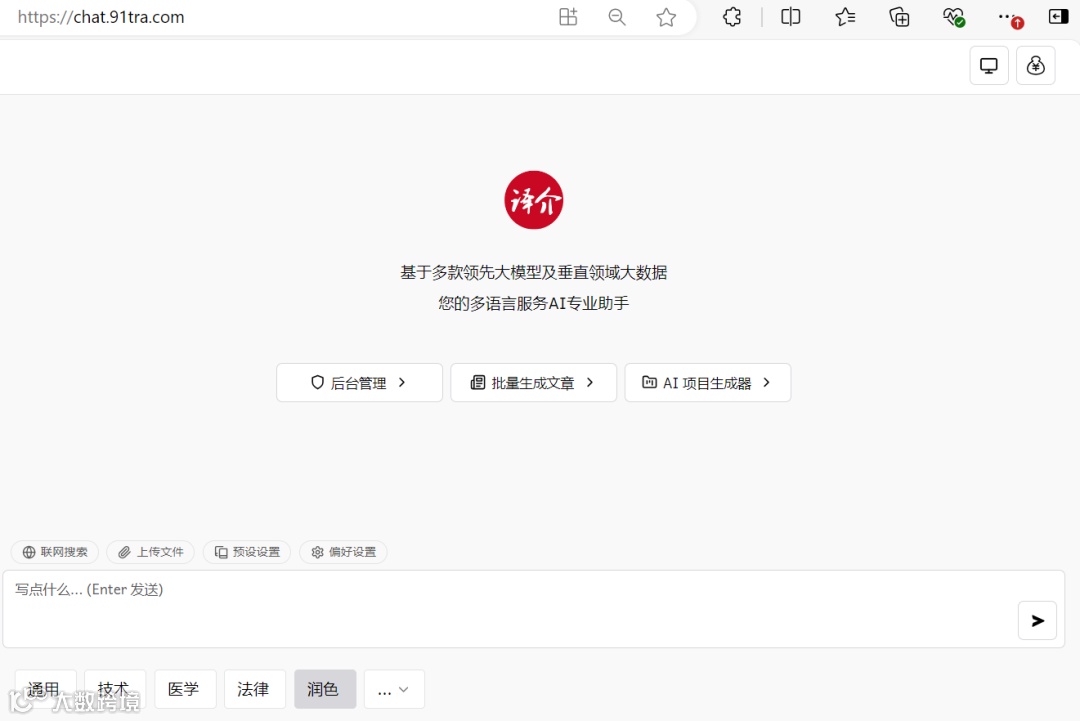Screen dimensions: 1080x721
Task: Click the 译介 red logo
Action: pyautogui.click(x=533, y=199)
